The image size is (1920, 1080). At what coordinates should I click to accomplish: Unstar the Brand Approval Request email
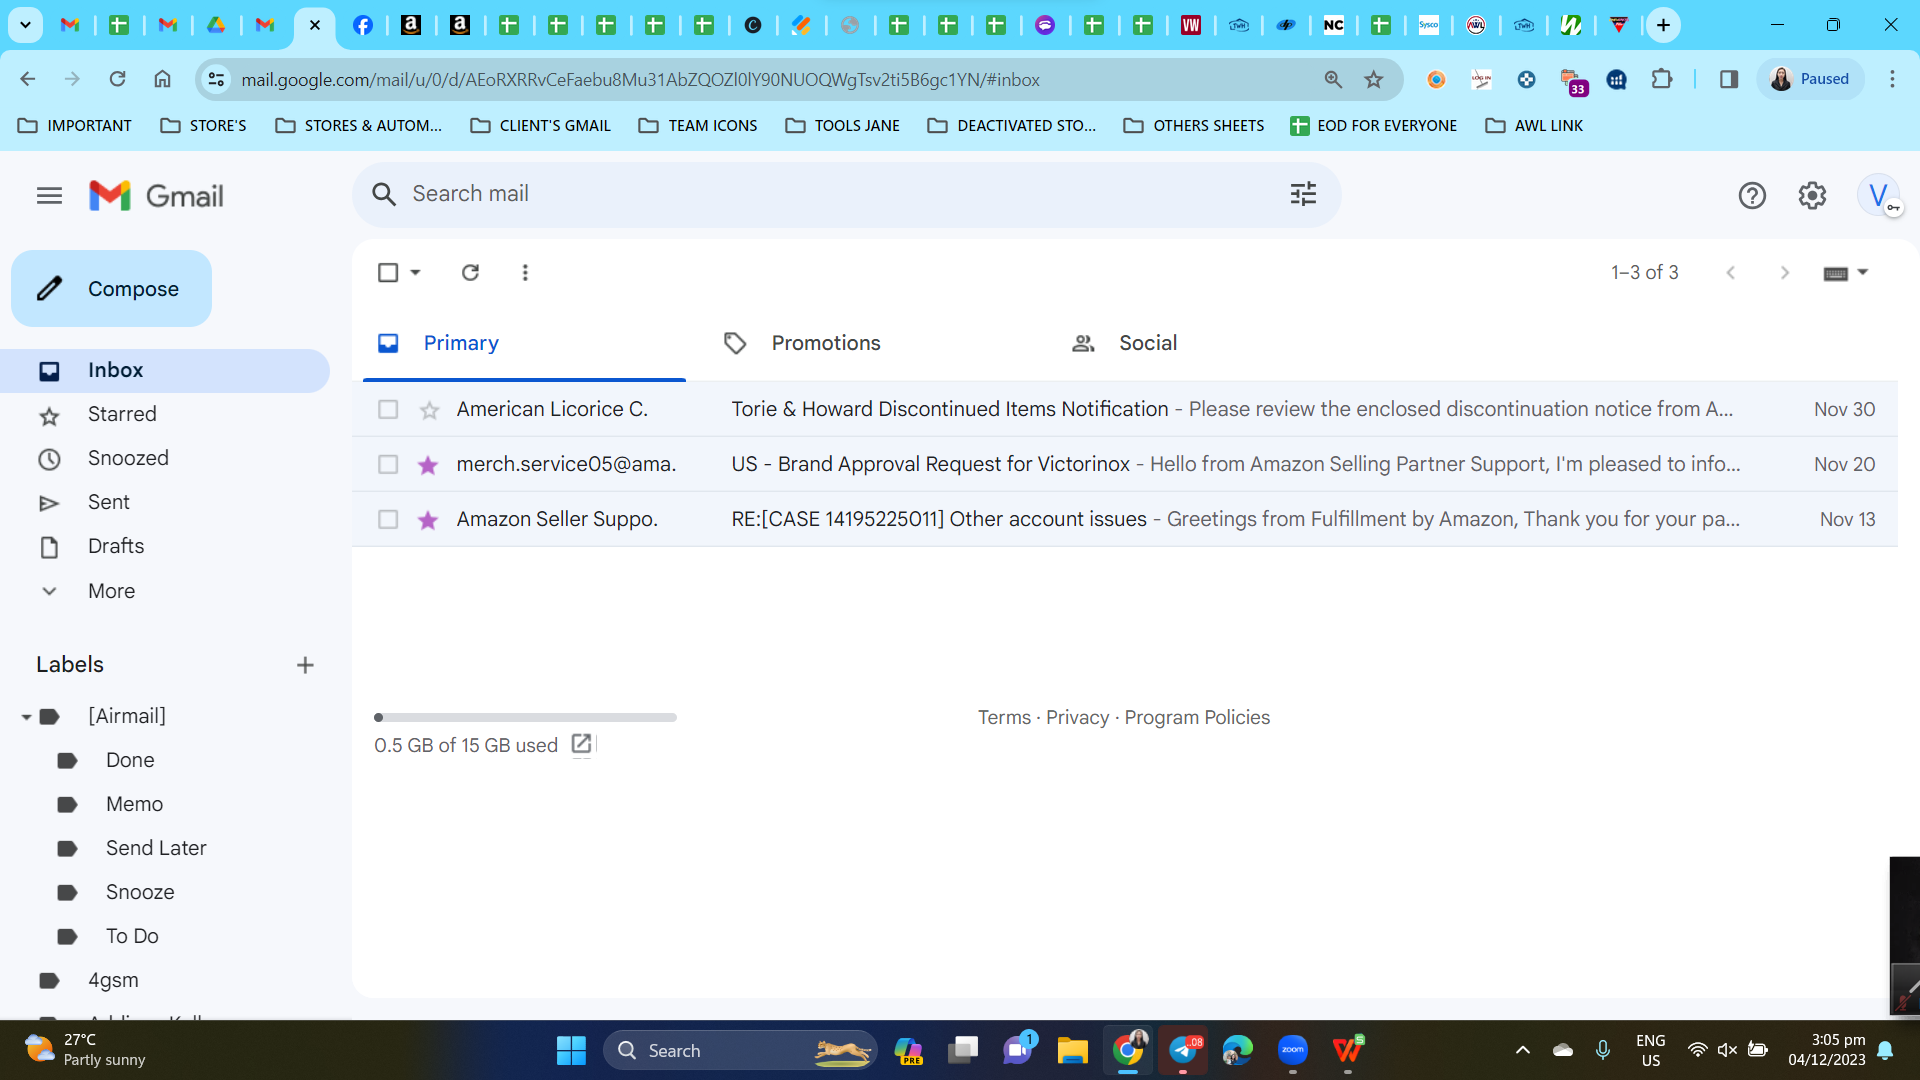(428, 465)
